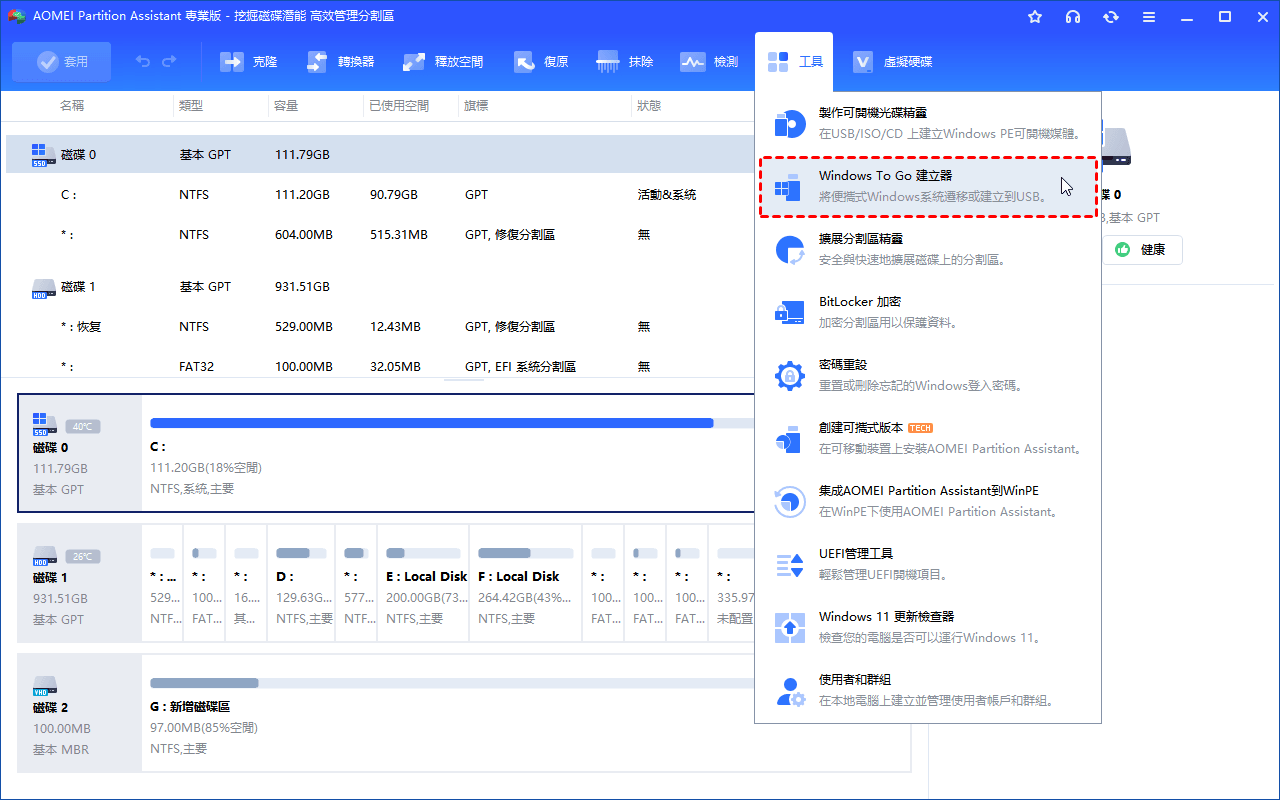Screen dimensions: 1280x800
Task: Select UEFI管理工具 menu item
Action: pos(928,564)
